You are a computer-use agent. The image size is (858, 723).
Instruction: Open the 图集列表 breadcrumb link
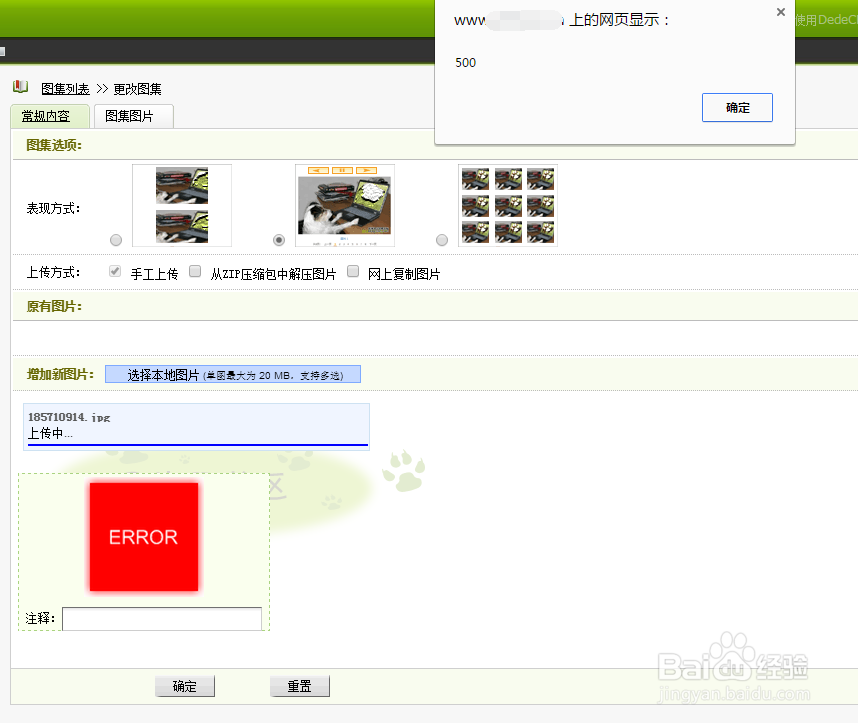tap(65, 89)
